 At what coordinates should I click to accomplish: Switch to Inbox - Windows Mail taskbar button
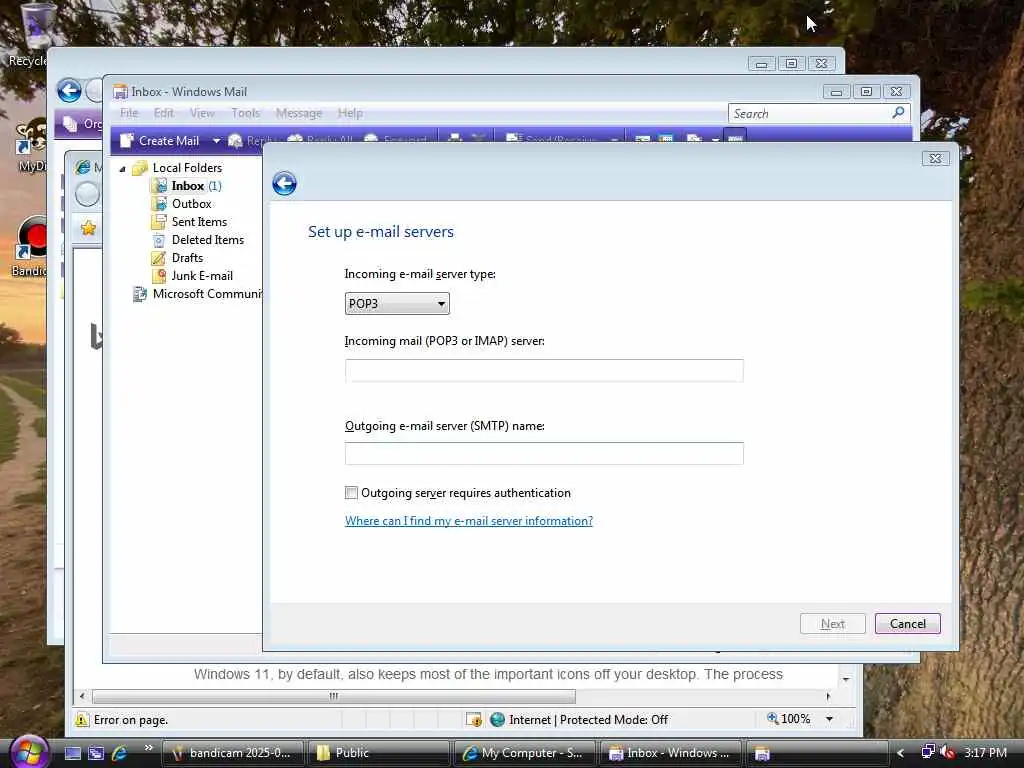pos(670,753)
